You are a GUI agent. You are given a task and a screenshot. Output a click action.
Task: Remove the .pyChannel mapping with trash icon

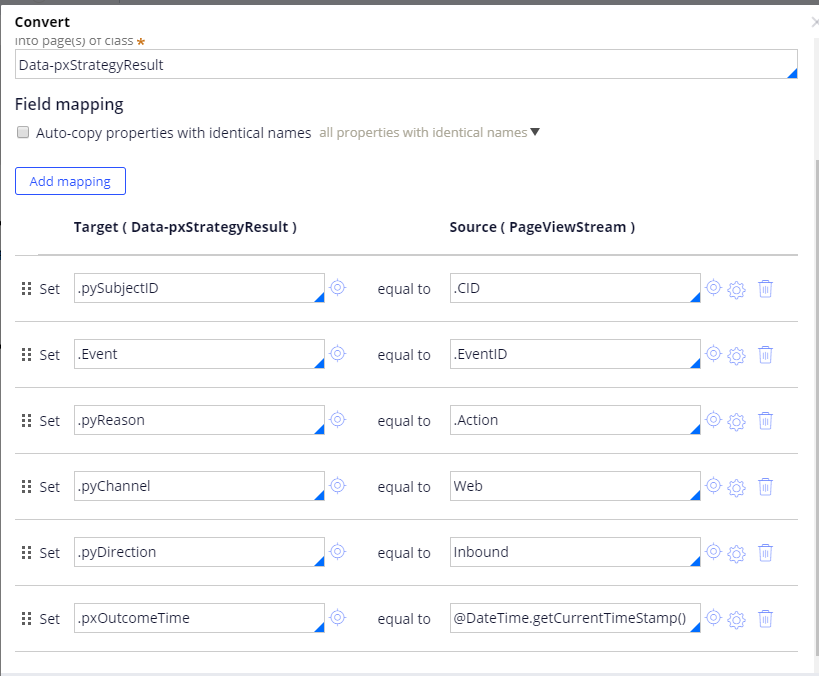765,487
